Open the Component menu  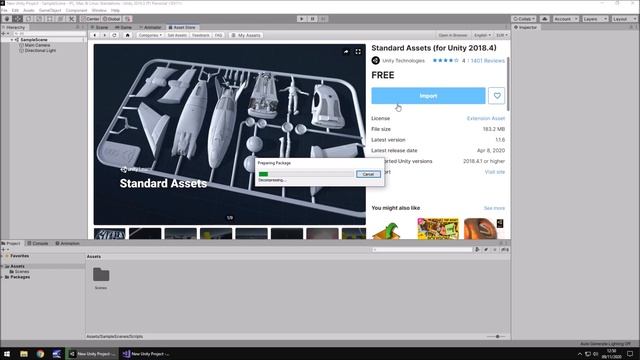pyautogui.click(x=76, y=10)
